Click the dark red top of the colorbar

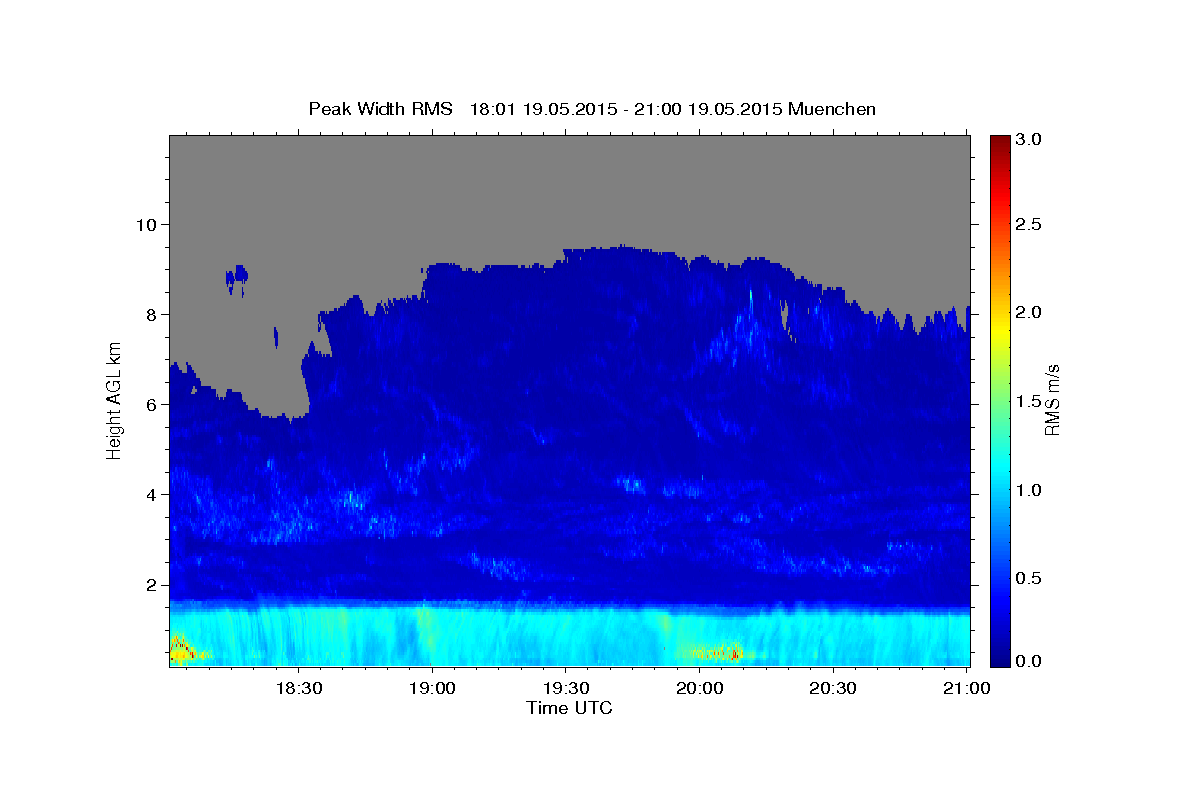[999, 141]
